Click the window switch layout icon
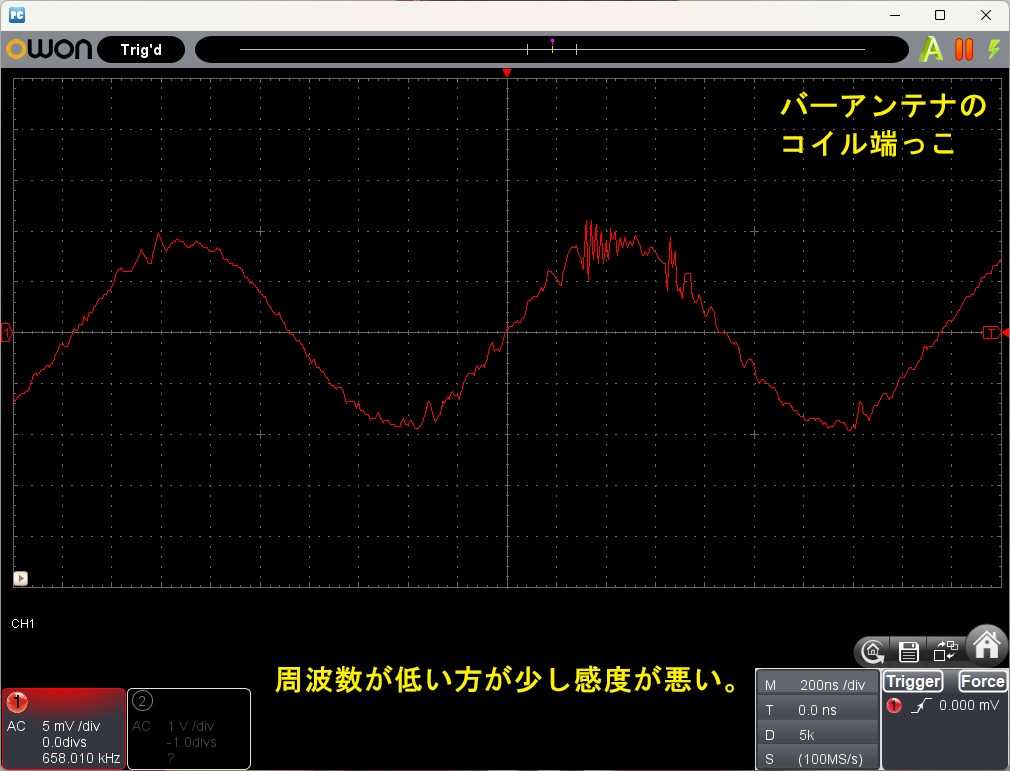1010x771 pixels. pyautogui.click(x=945, y=651)
